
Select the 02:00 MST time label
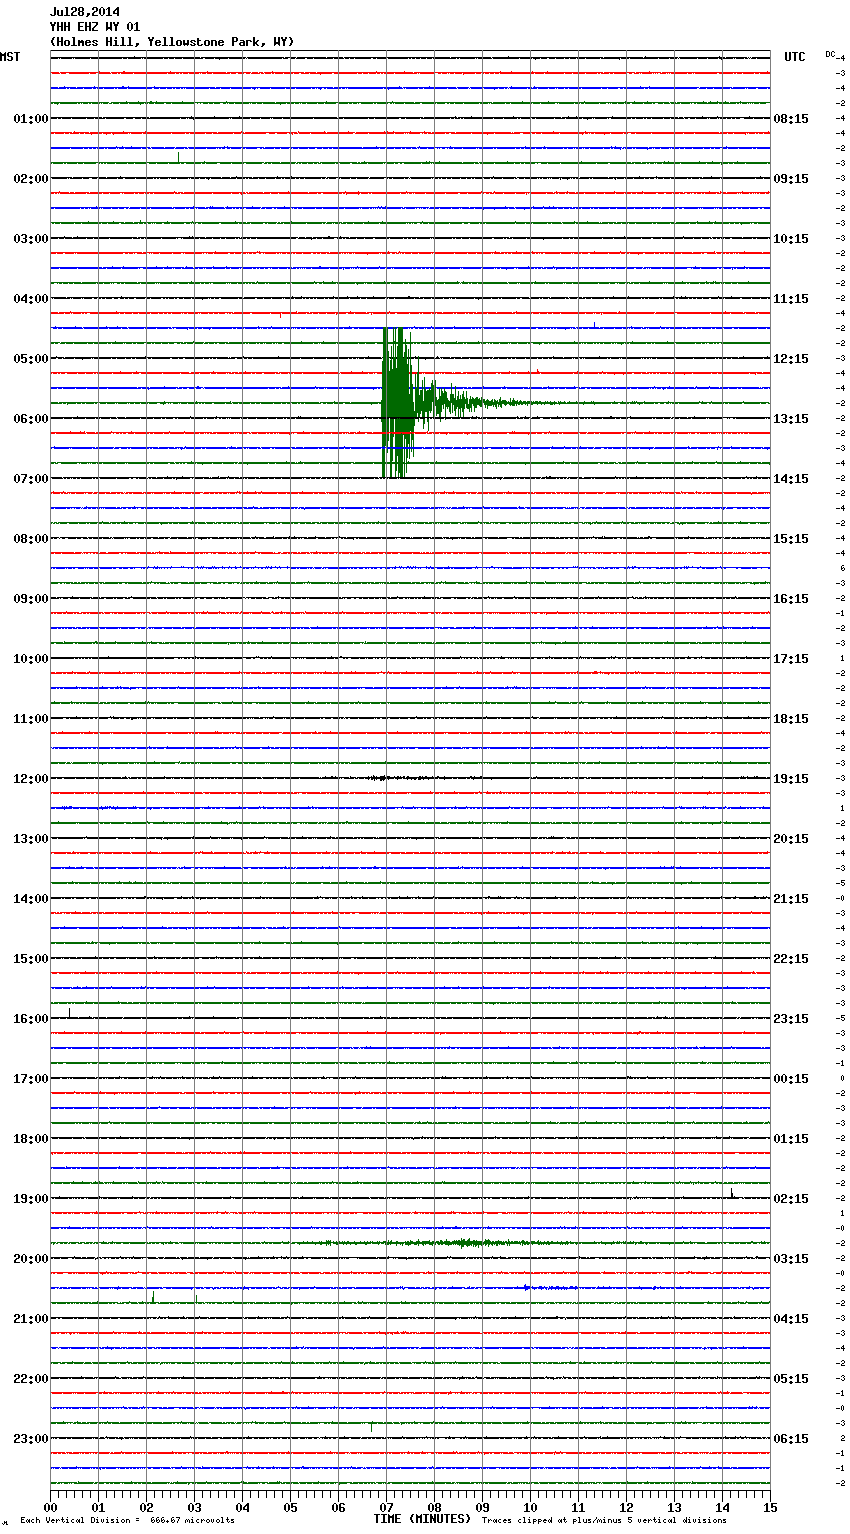tap(31, 179)
